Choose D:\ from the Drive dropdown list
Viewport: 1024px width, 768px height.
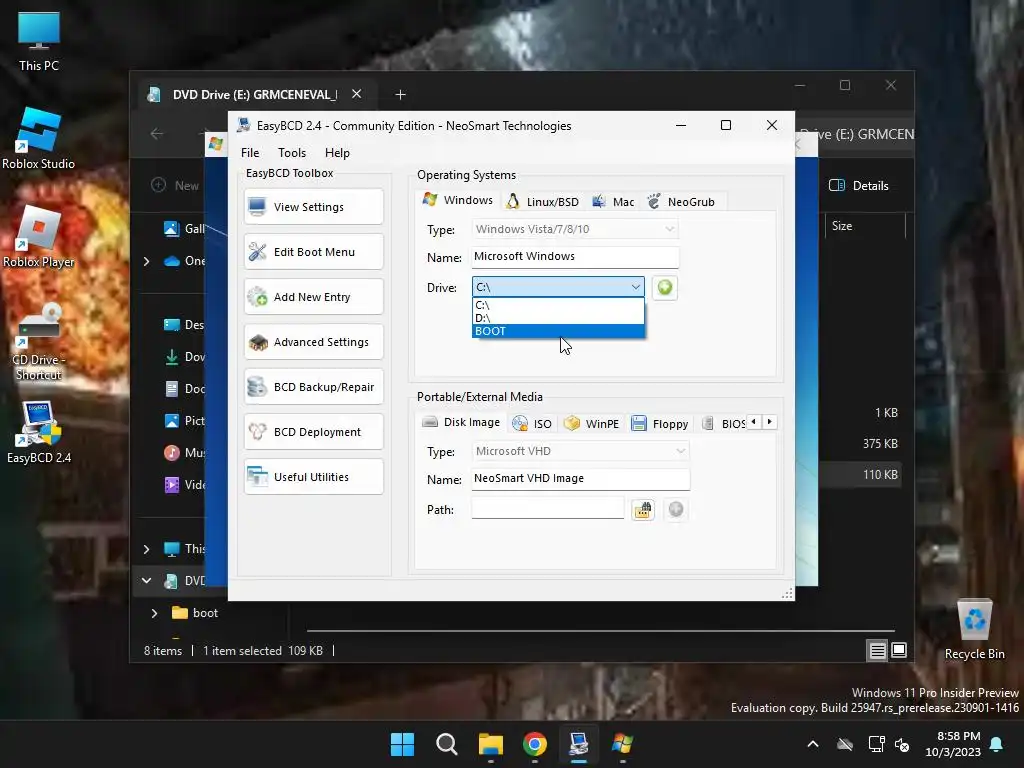558,318
